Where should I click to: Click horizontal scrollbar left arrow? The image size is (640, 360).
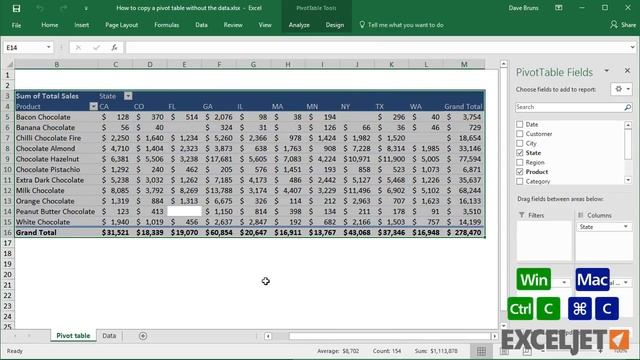268,336
